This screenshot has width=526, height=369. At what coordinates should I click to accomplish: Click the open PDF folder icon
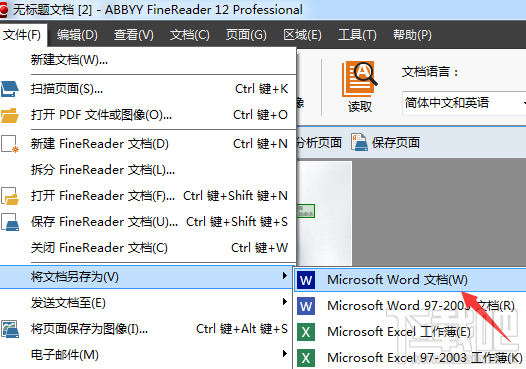pyautogui.click(x=10, y=115)
